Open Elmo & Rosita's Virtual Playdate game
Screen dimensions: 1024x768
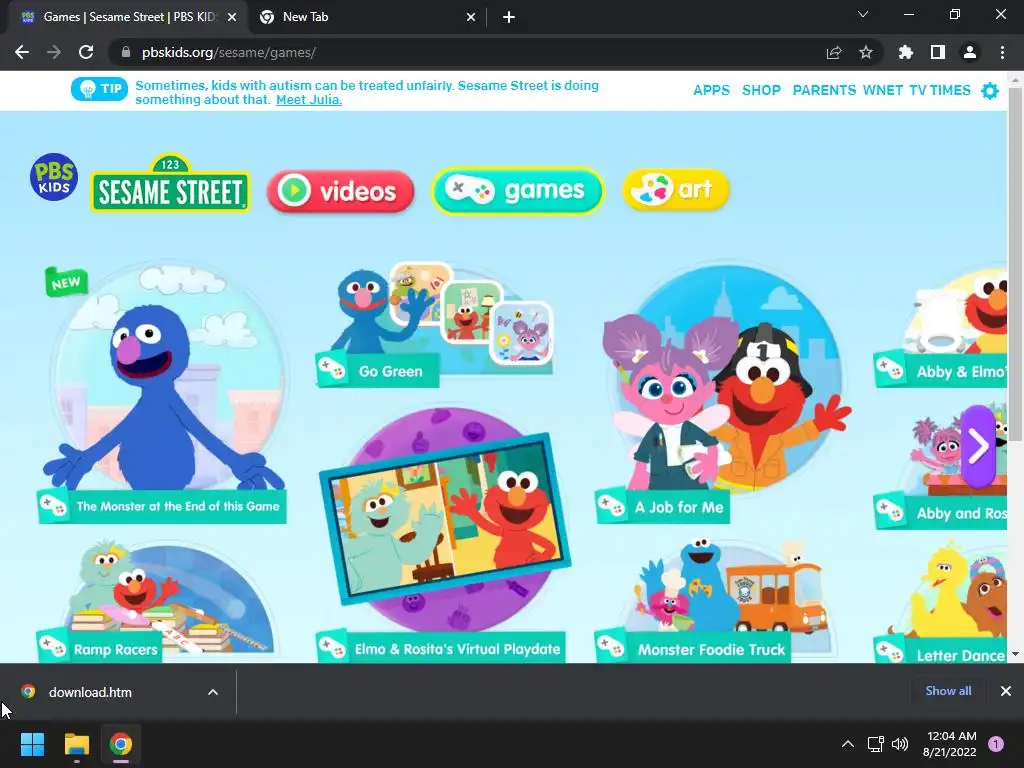tap(443, 536)
